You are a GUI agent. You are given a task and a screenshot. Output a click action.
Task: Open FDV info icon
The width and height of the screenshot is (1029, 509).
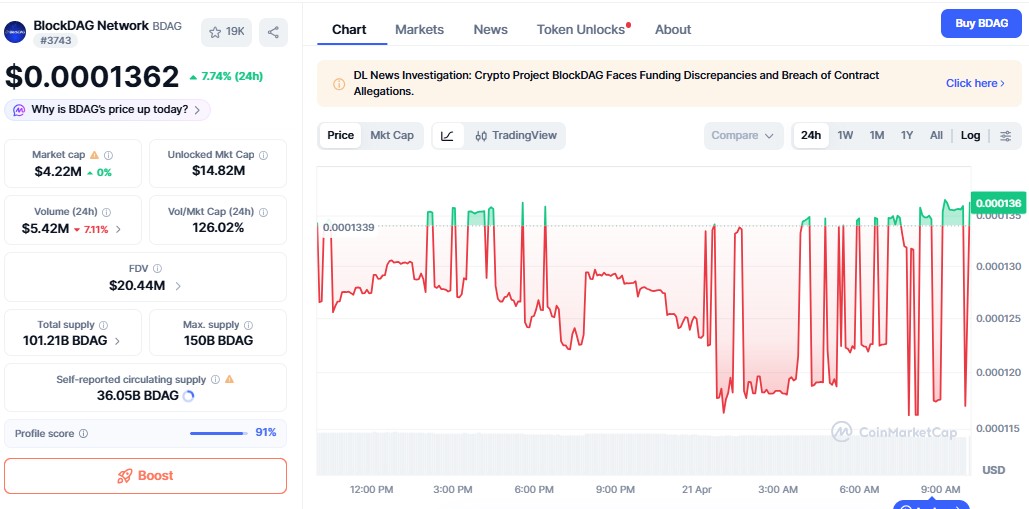(x=158, y=268)
